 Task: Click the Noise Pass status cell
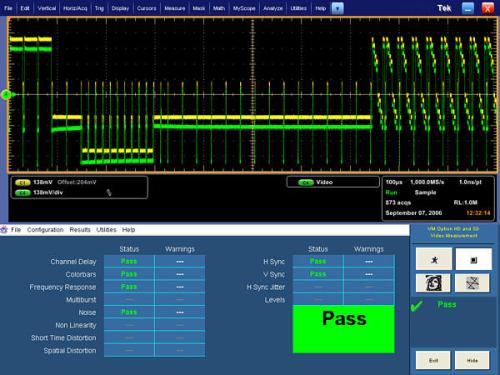[x=129, y=312]
